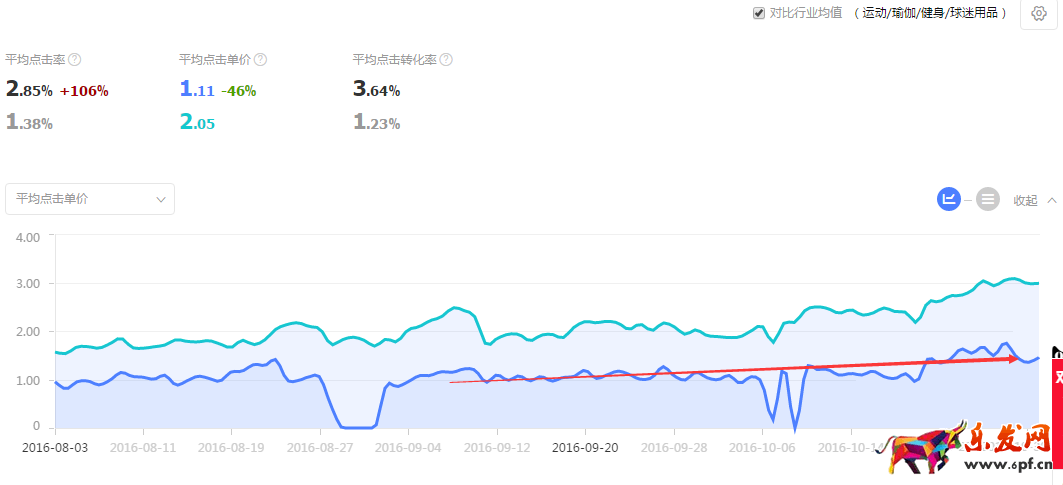Click the 收起 collapse link
The width and height of the screenshot is (1063, 485).
pos(1025,200)
